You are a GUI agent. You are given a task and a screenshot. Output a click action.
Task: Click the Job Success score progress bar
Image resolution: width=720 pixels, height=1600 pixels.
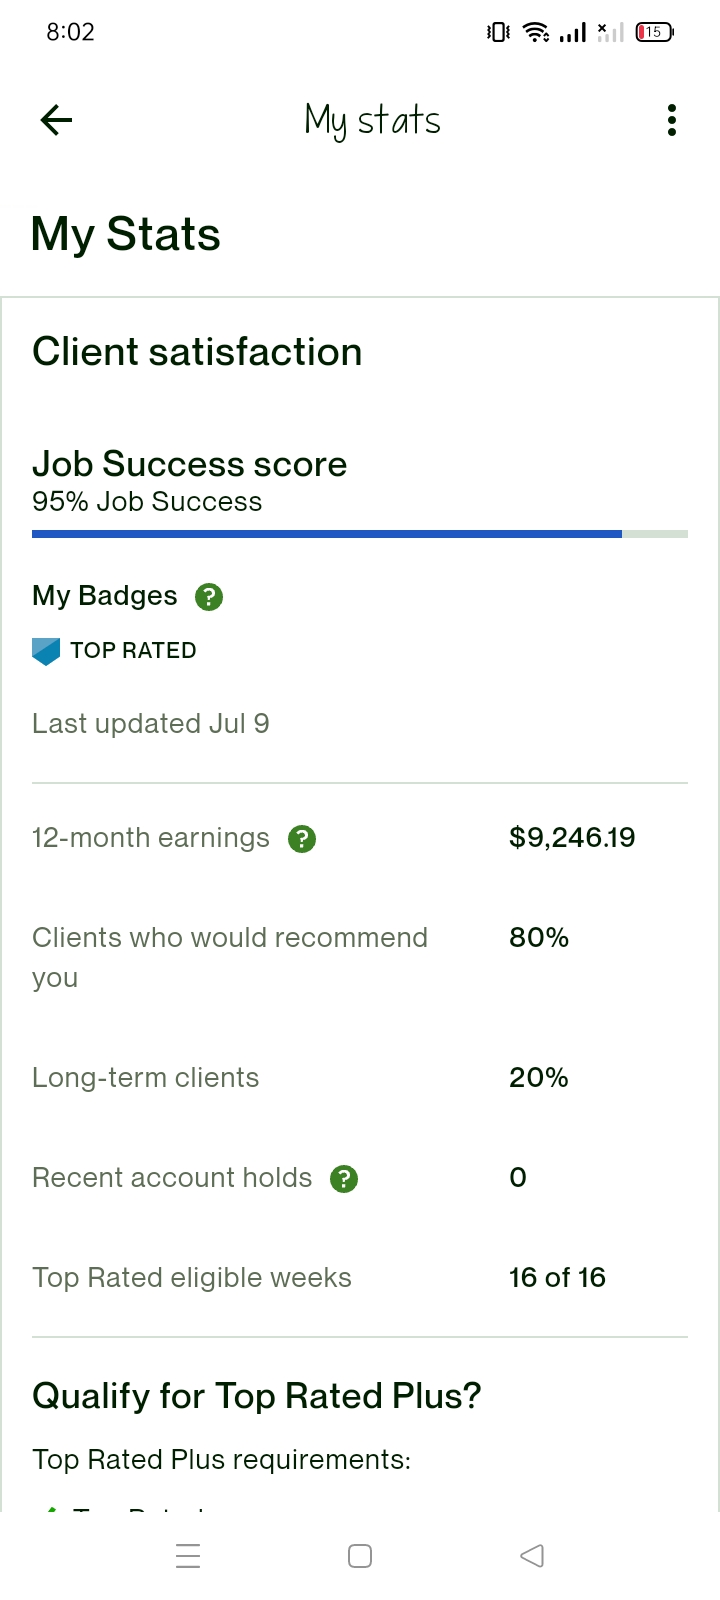coord(360,534)
